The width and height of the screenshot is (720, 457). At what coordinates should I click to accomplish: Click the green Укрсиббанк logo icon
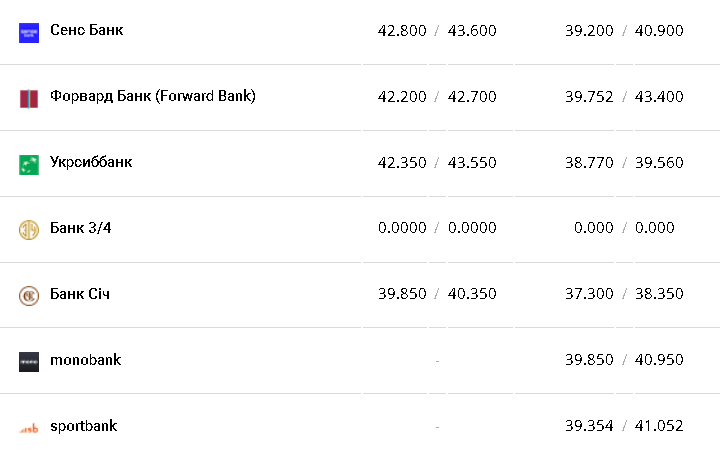click(x=28, y=164)
